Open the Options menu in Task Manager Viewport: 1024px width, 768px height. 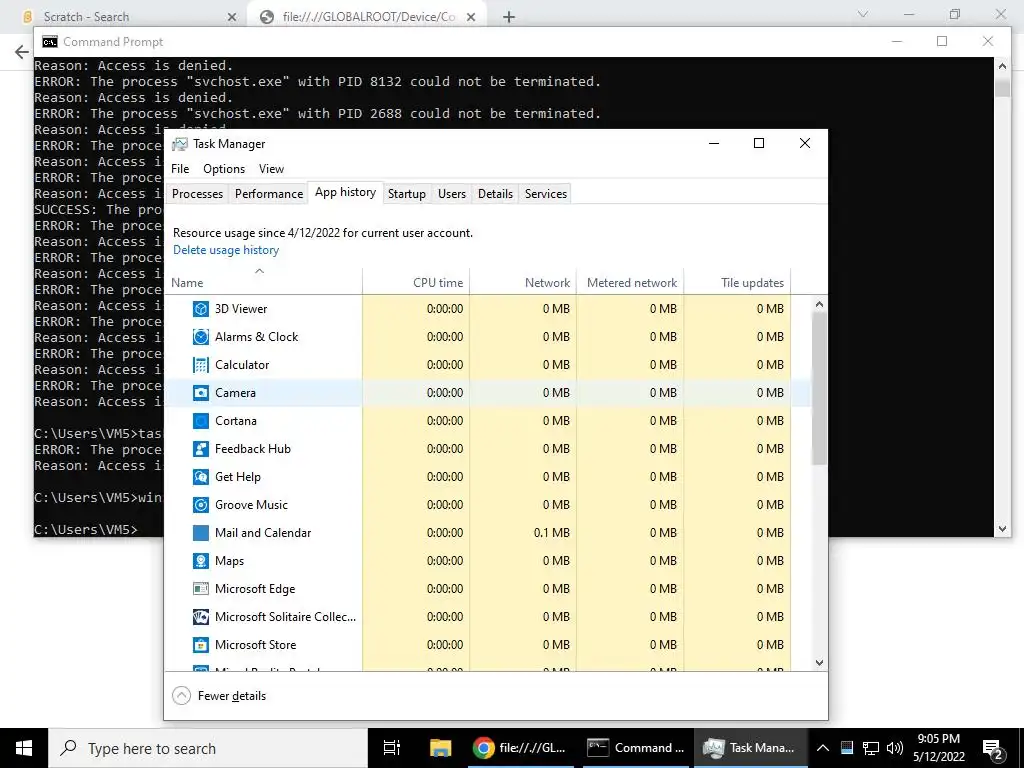224,169
